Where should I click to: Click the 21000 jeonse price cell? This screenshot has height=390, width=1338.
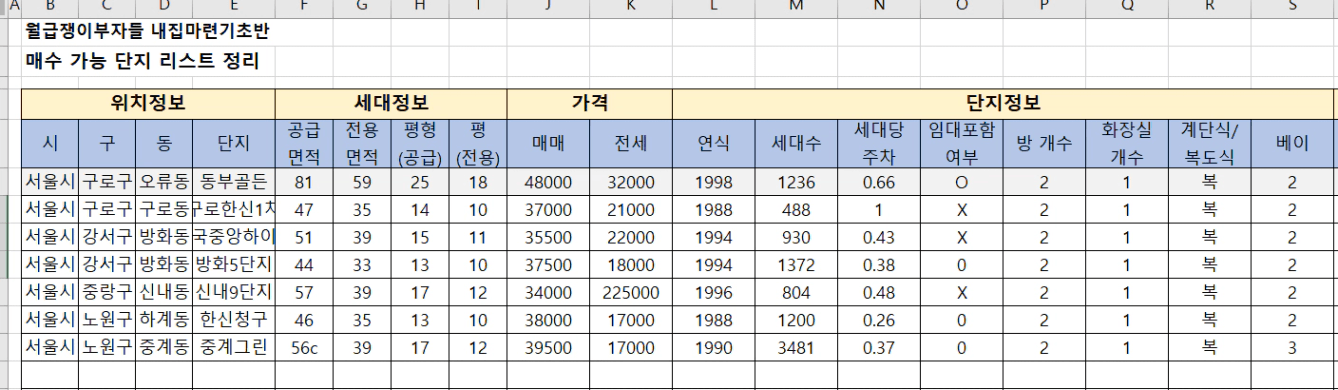[630, 210]
